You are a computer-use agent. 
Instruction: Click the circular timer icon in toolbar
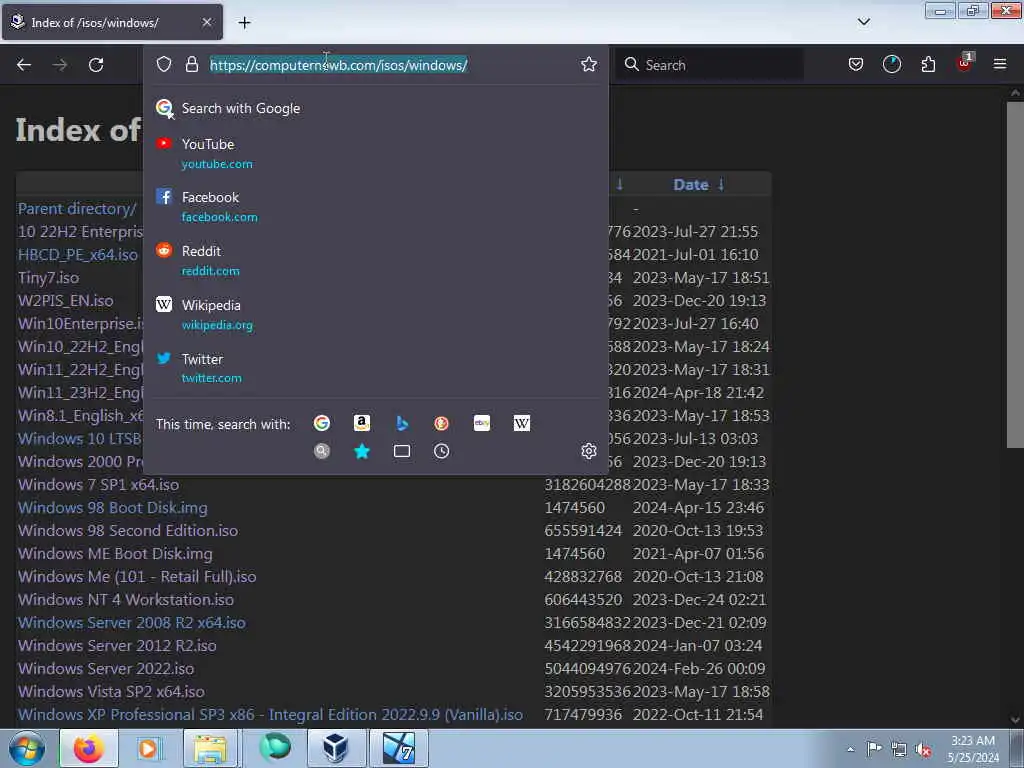[x=891, y=64]
